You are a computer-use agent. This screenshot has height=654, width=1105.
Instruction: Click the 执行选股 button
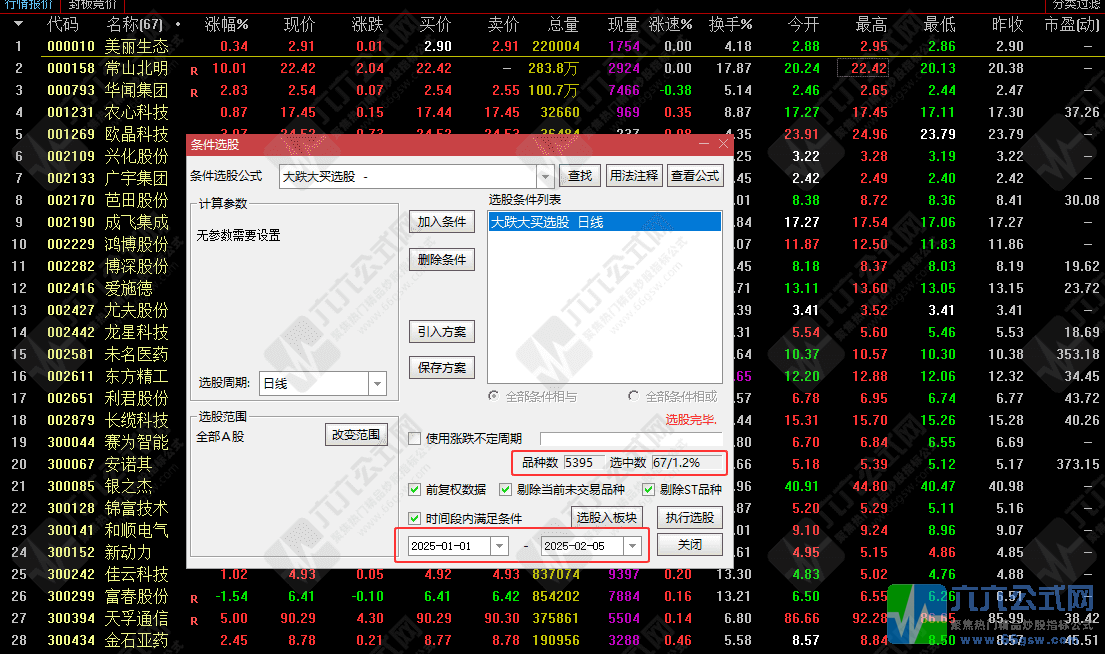tap(689, 517)
